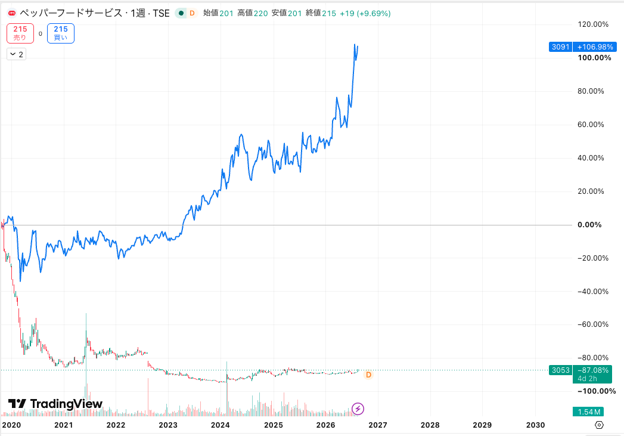Select the green 3053 -87.08% price label

(580, 374)
